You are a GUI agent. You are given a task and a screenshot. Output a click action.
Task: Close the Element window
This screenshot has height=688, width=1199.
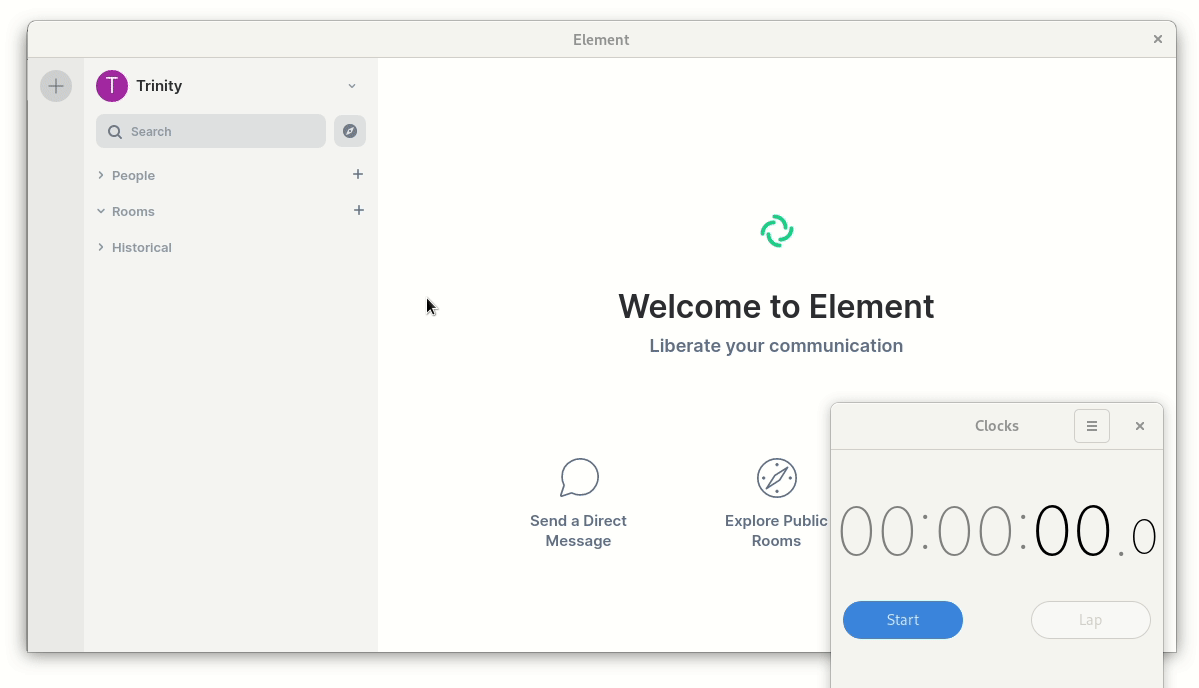point(1158,39)
